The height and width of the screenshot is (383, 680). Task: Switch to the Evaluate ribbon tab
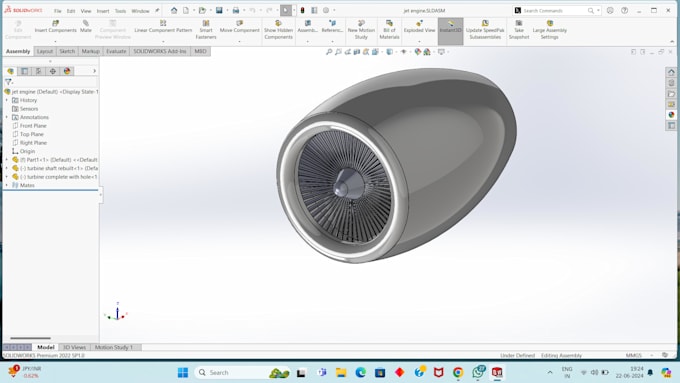click(x=116, y=51)
